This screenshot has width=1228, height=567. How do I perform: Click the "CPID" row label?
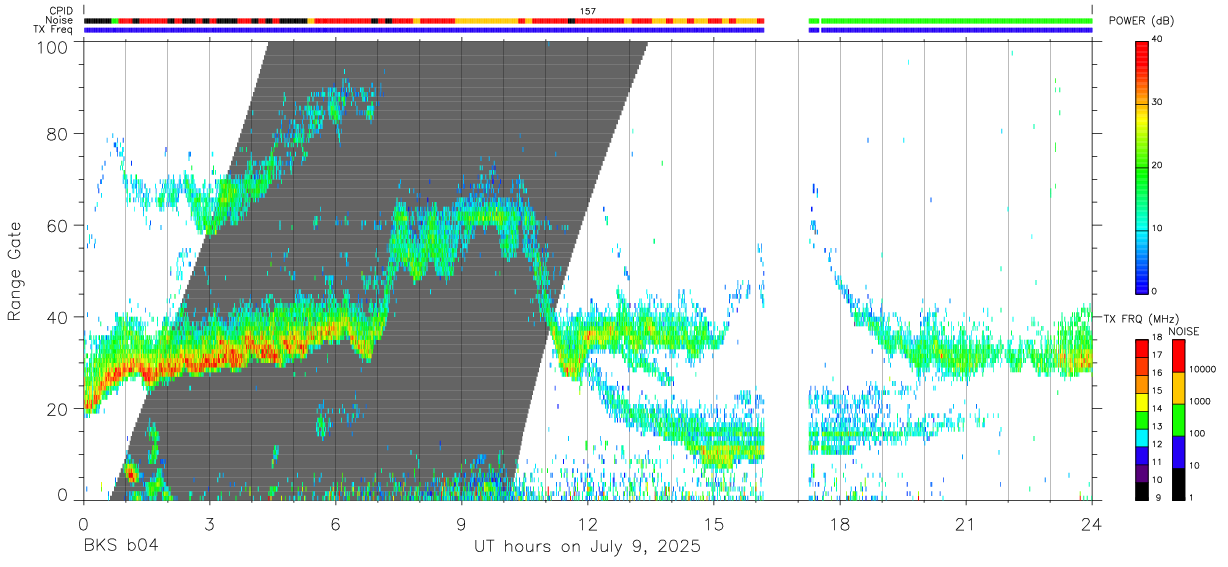60,11
